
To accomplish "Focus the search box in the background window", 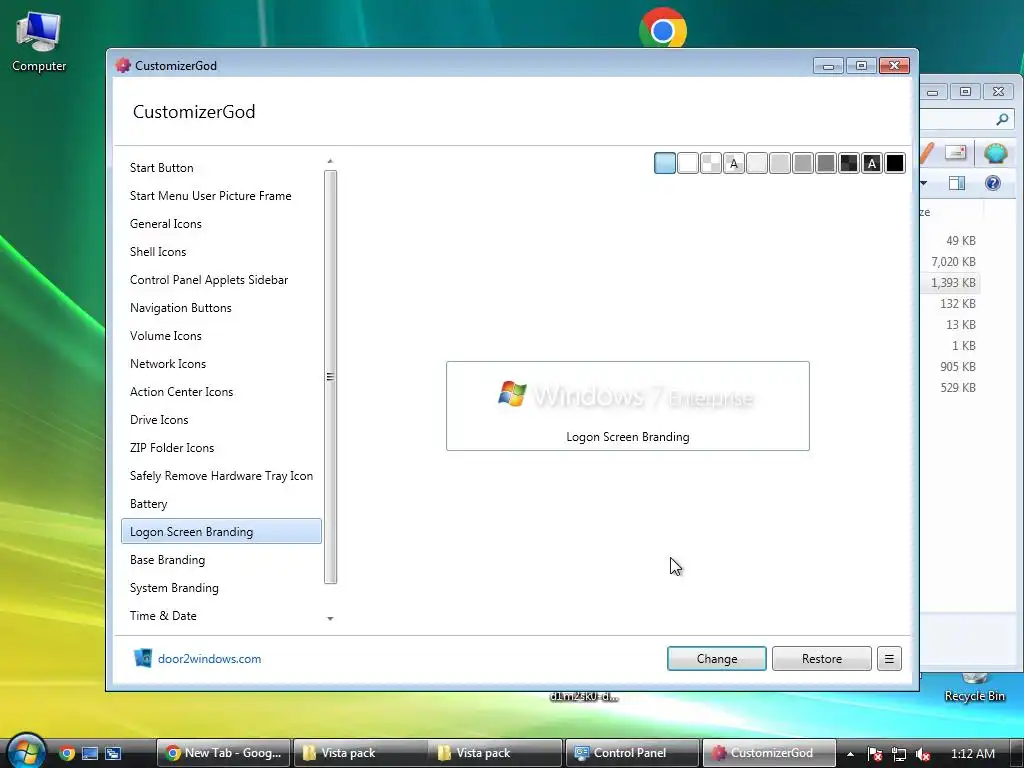I will coord(966,119).
